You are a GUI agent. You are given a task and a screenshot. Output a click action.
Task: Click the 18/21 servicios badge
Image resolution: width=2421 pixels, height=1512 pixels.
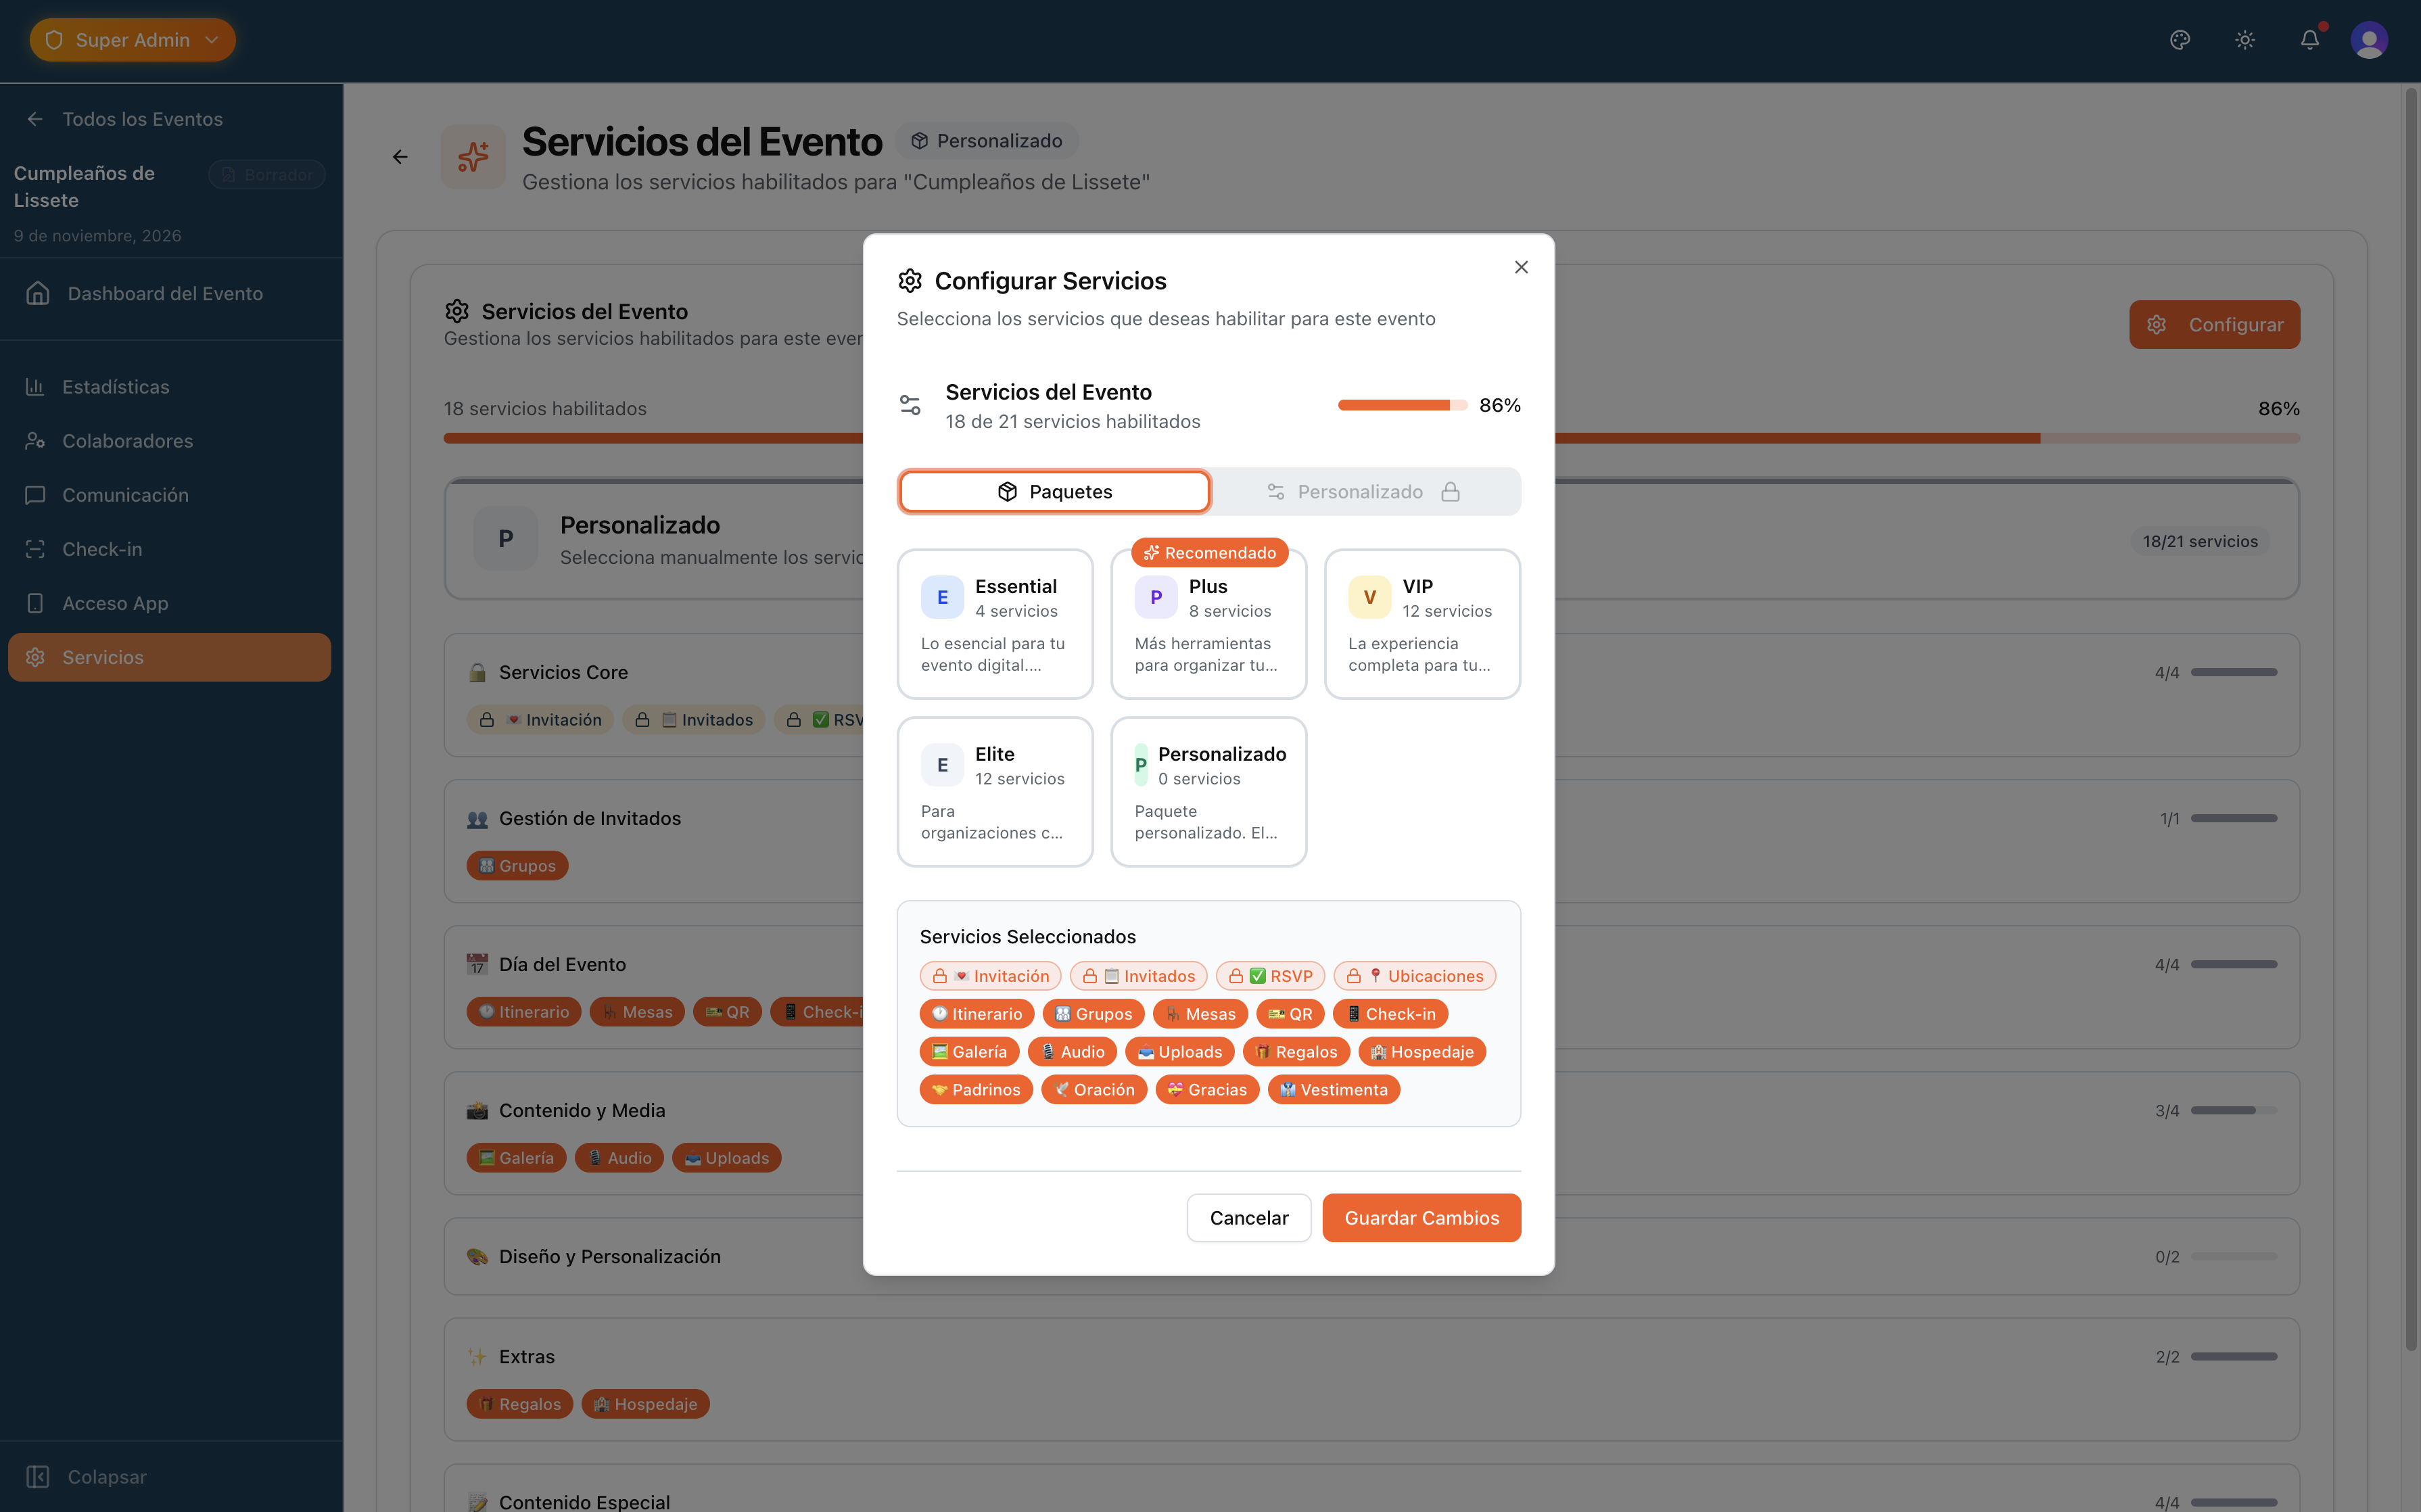[x=2200, y=541]
